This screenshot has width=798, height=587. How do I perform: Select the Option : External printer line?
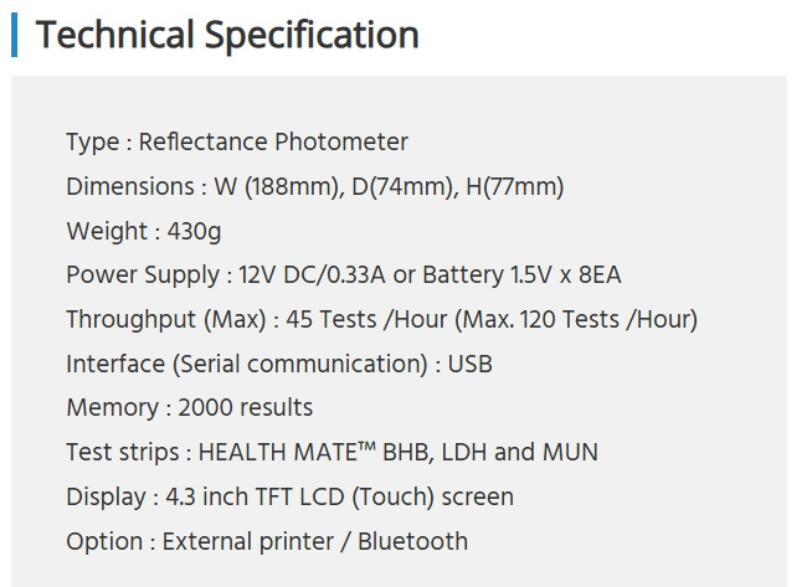tap(267, 541)
